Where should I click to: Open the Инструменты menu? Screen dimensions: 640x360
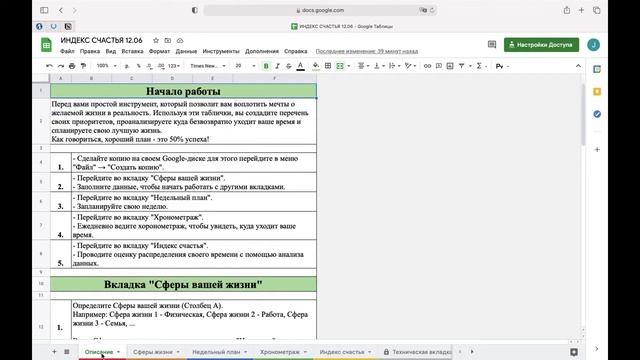(221, 51)
